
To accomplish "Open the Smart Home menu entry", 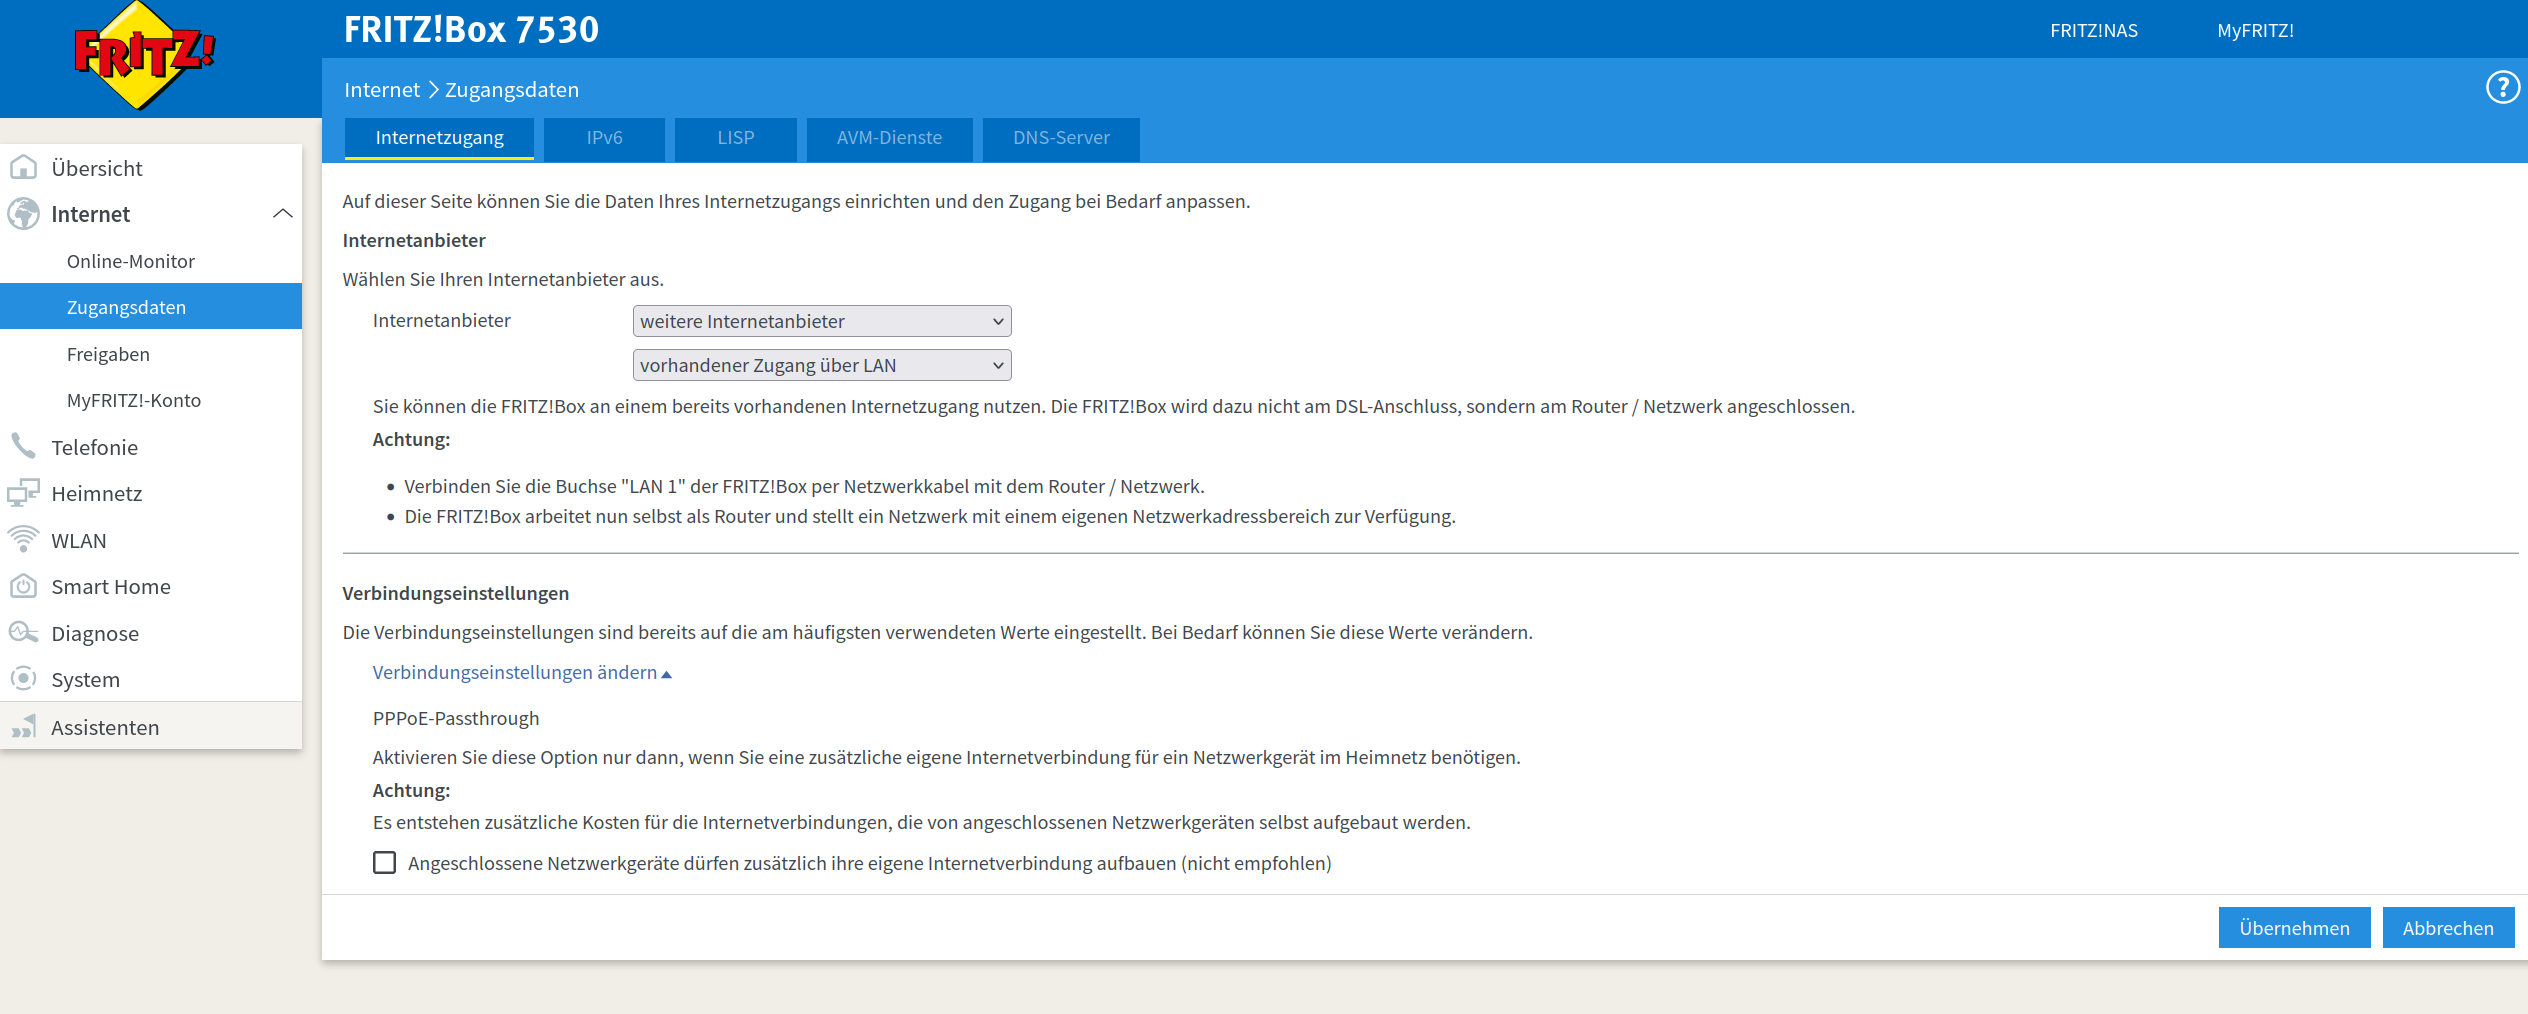I will point(151,586).
